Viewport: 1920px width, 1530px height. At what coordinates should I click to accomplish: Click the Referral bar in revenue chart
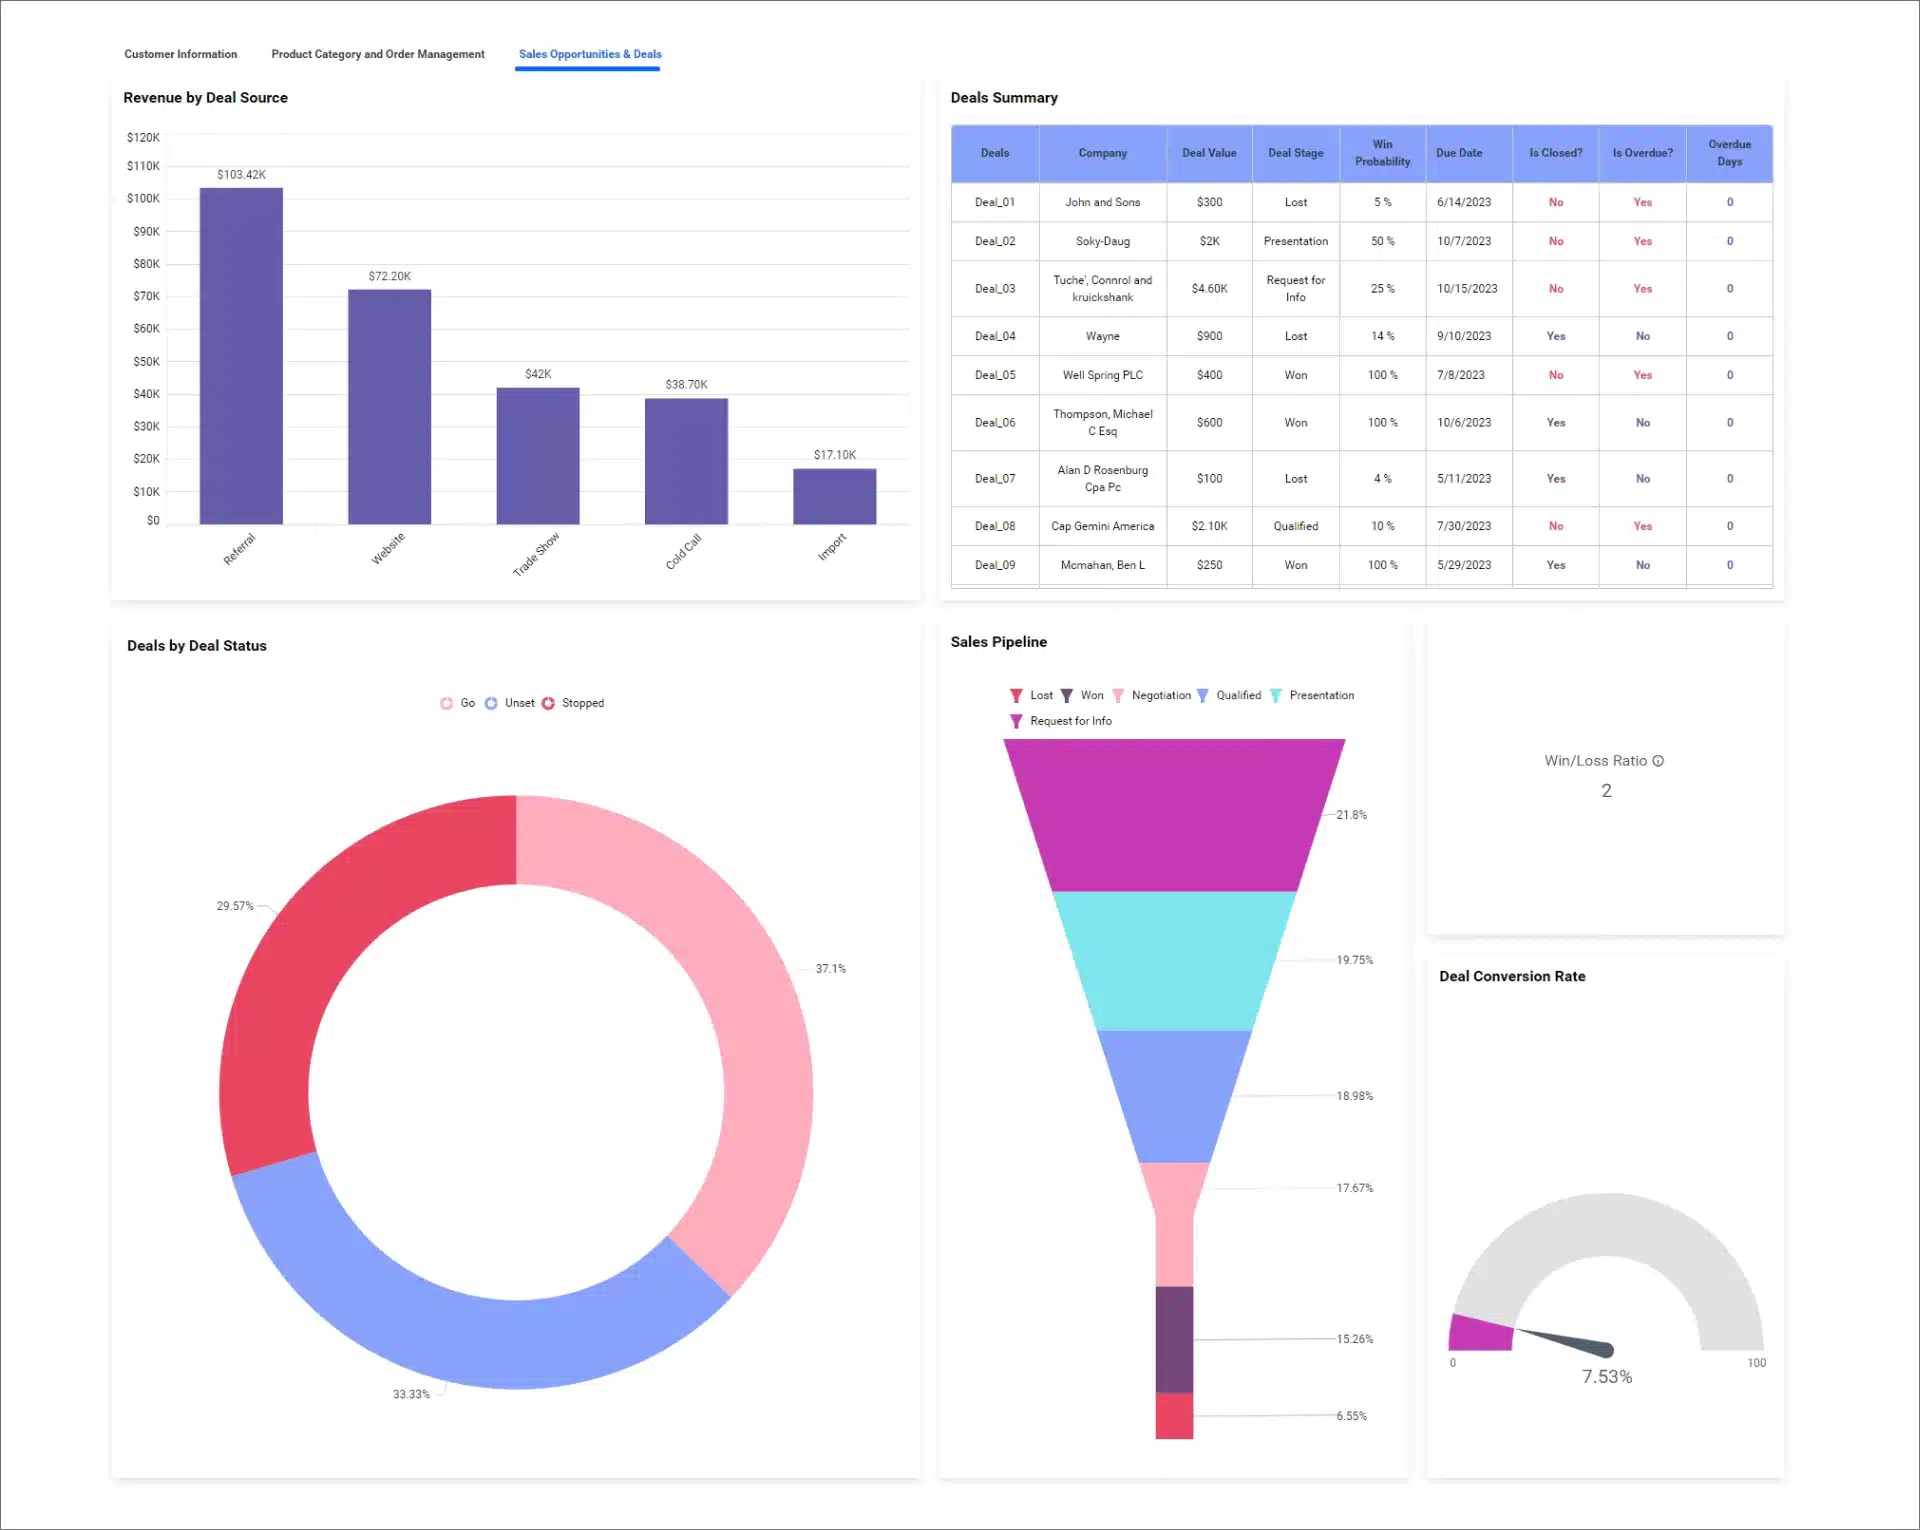click(241, 355)
